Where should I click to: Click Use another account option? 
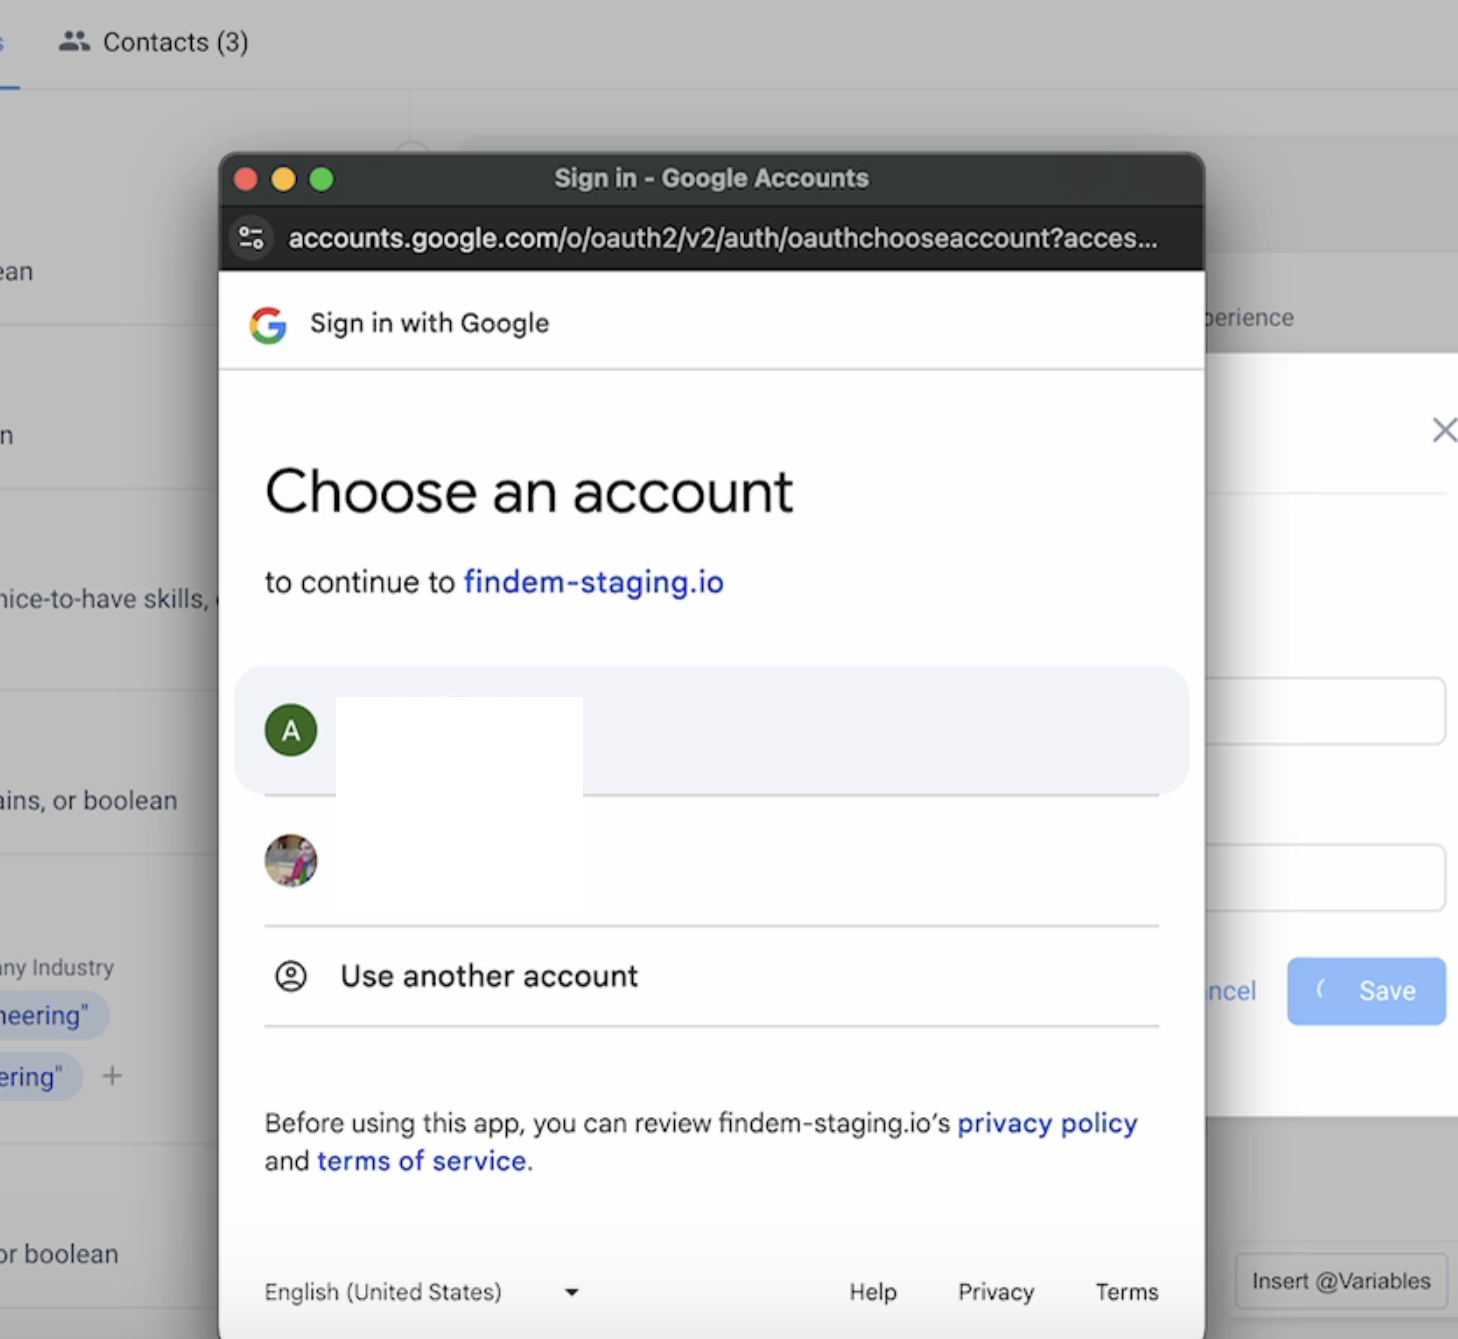pyautogui.click(x=489, y=976)
